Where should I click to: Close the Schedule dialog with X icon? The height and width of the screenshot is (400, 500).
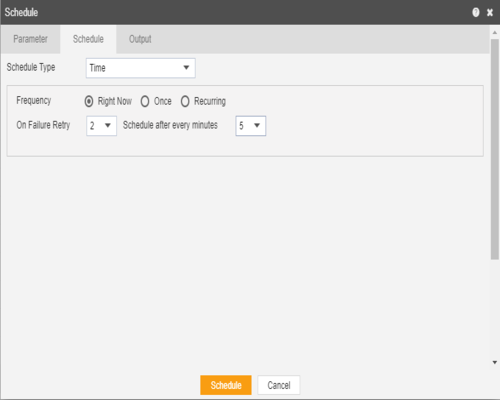click(x=490, y=13)
